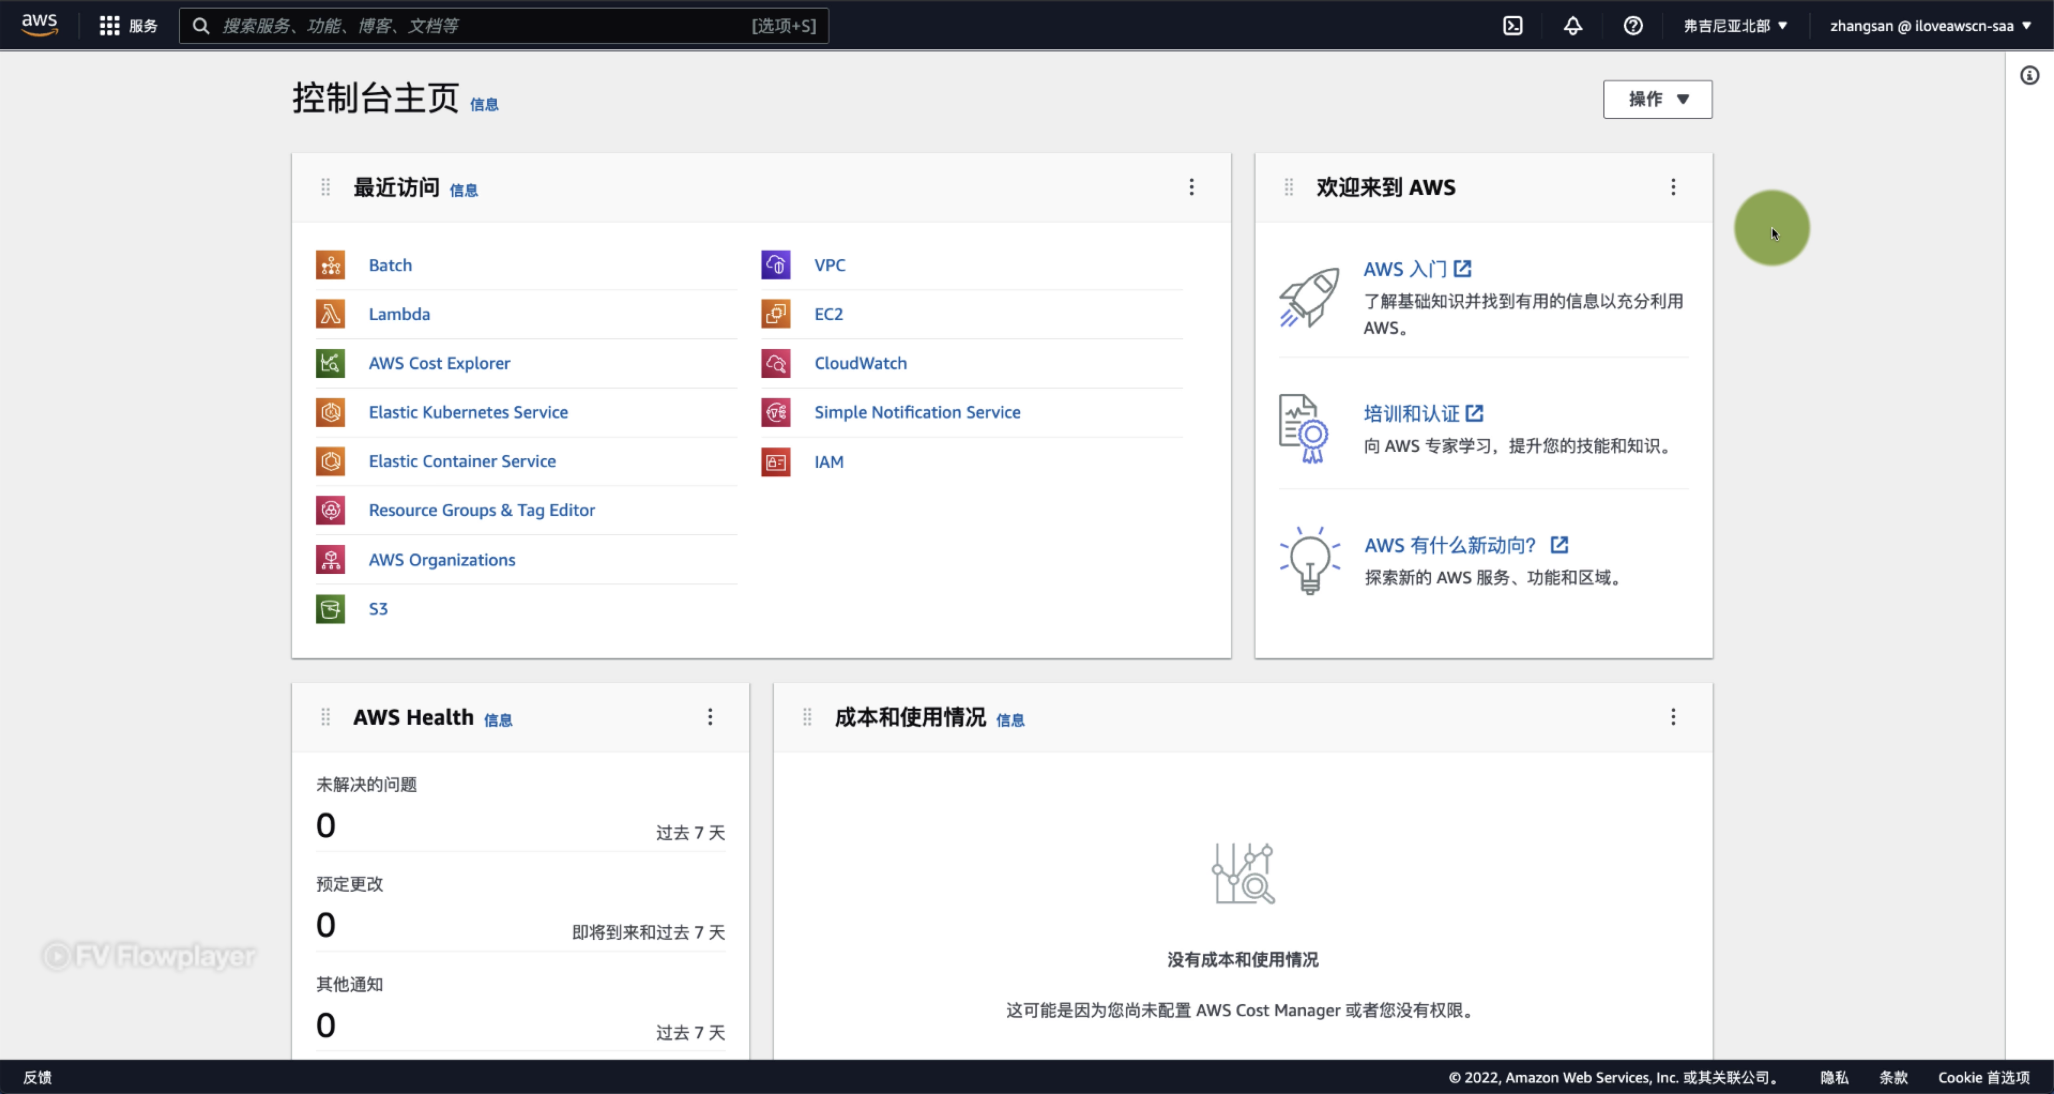The height and width of the screenshot is (1094, 2054).
Task: Click drag handle of 最近访问 widget
Action: (325, 188)
